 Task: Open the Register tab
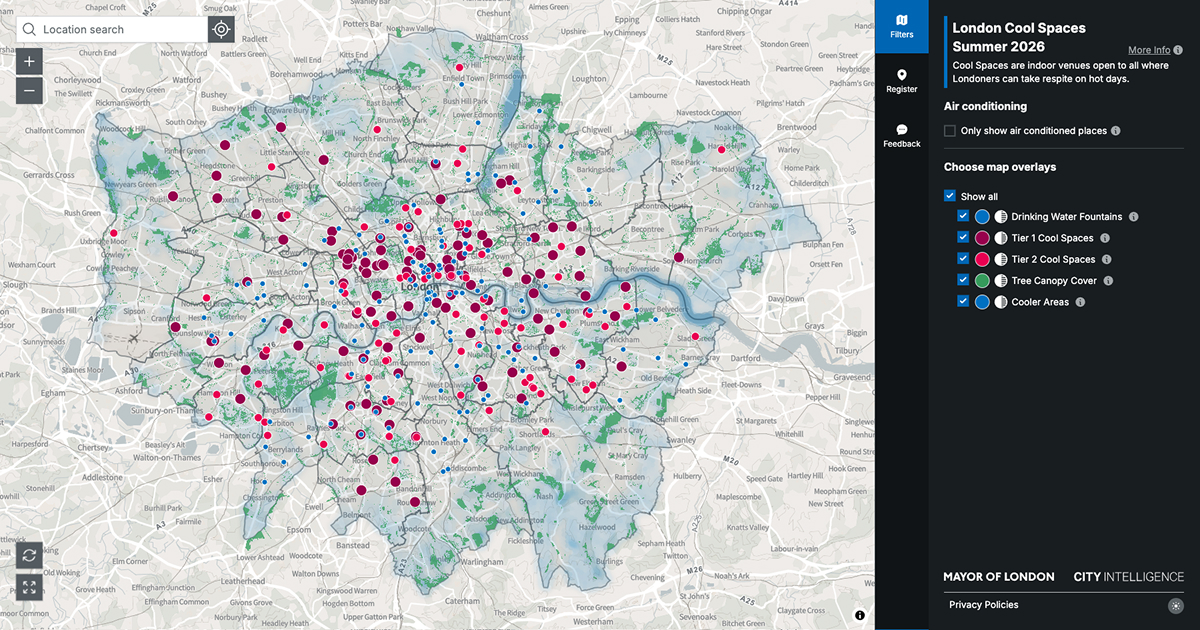pos(902,82)
